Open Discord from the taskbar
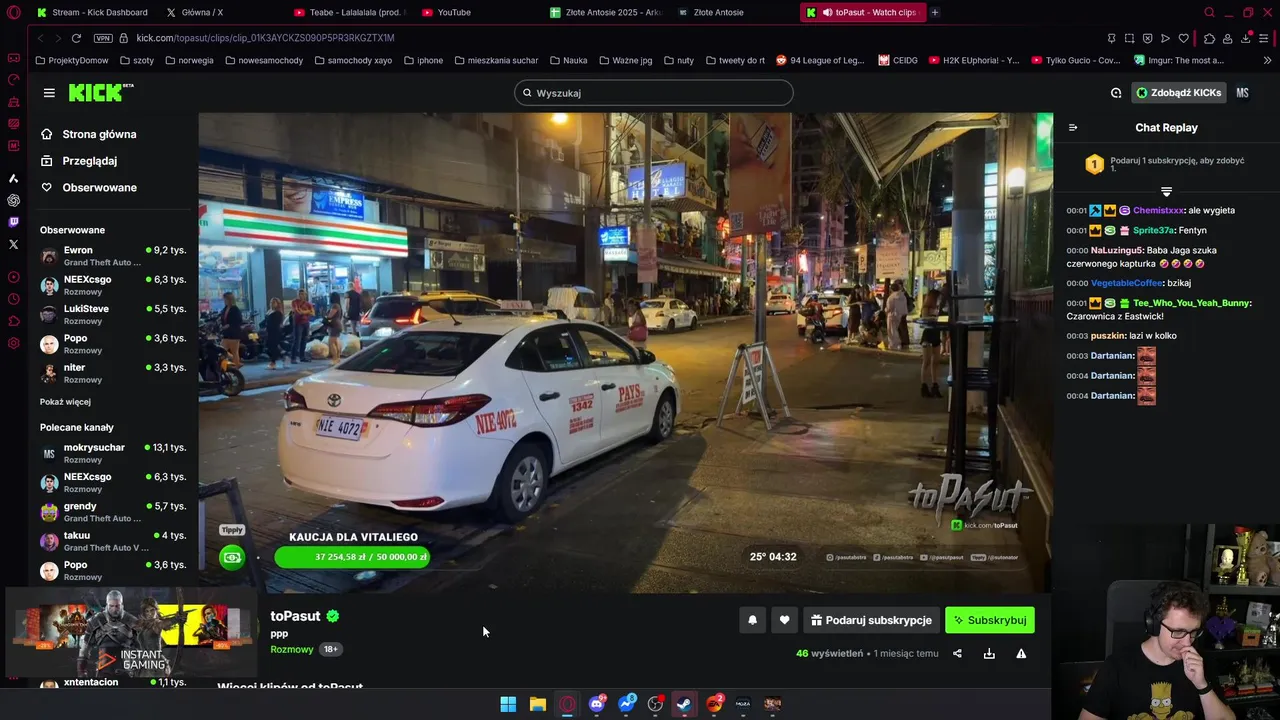 pyautogui.click(x=597, y=704)
